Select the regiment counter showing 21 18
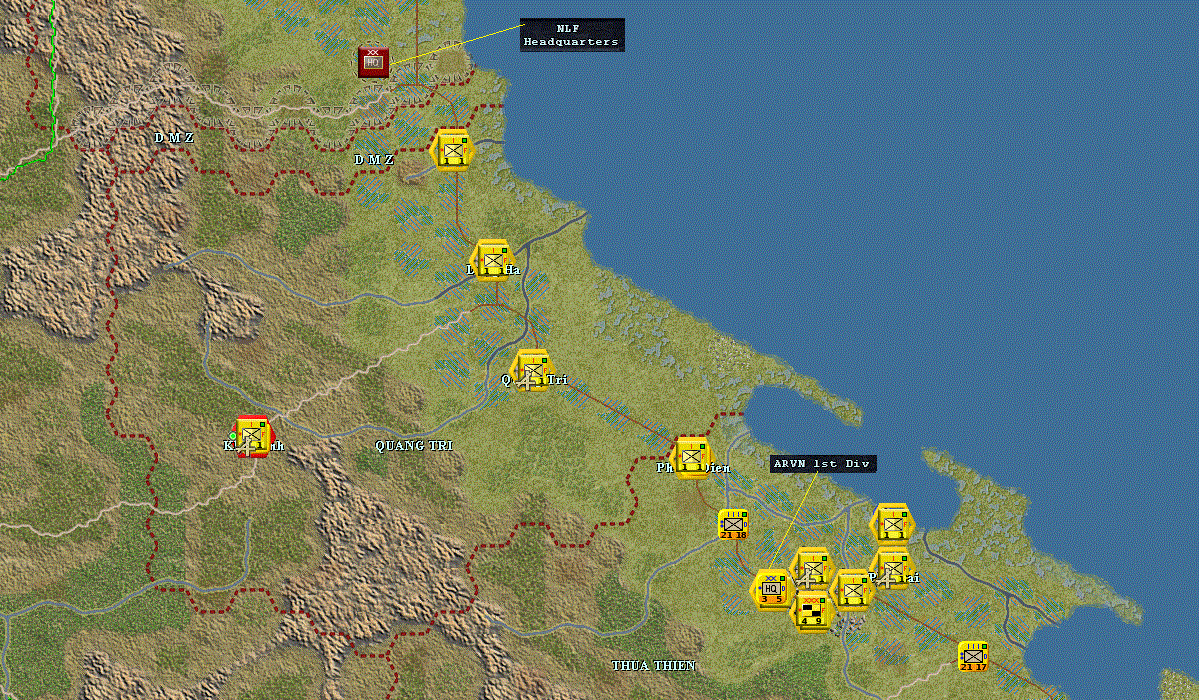 pos(733,525)
